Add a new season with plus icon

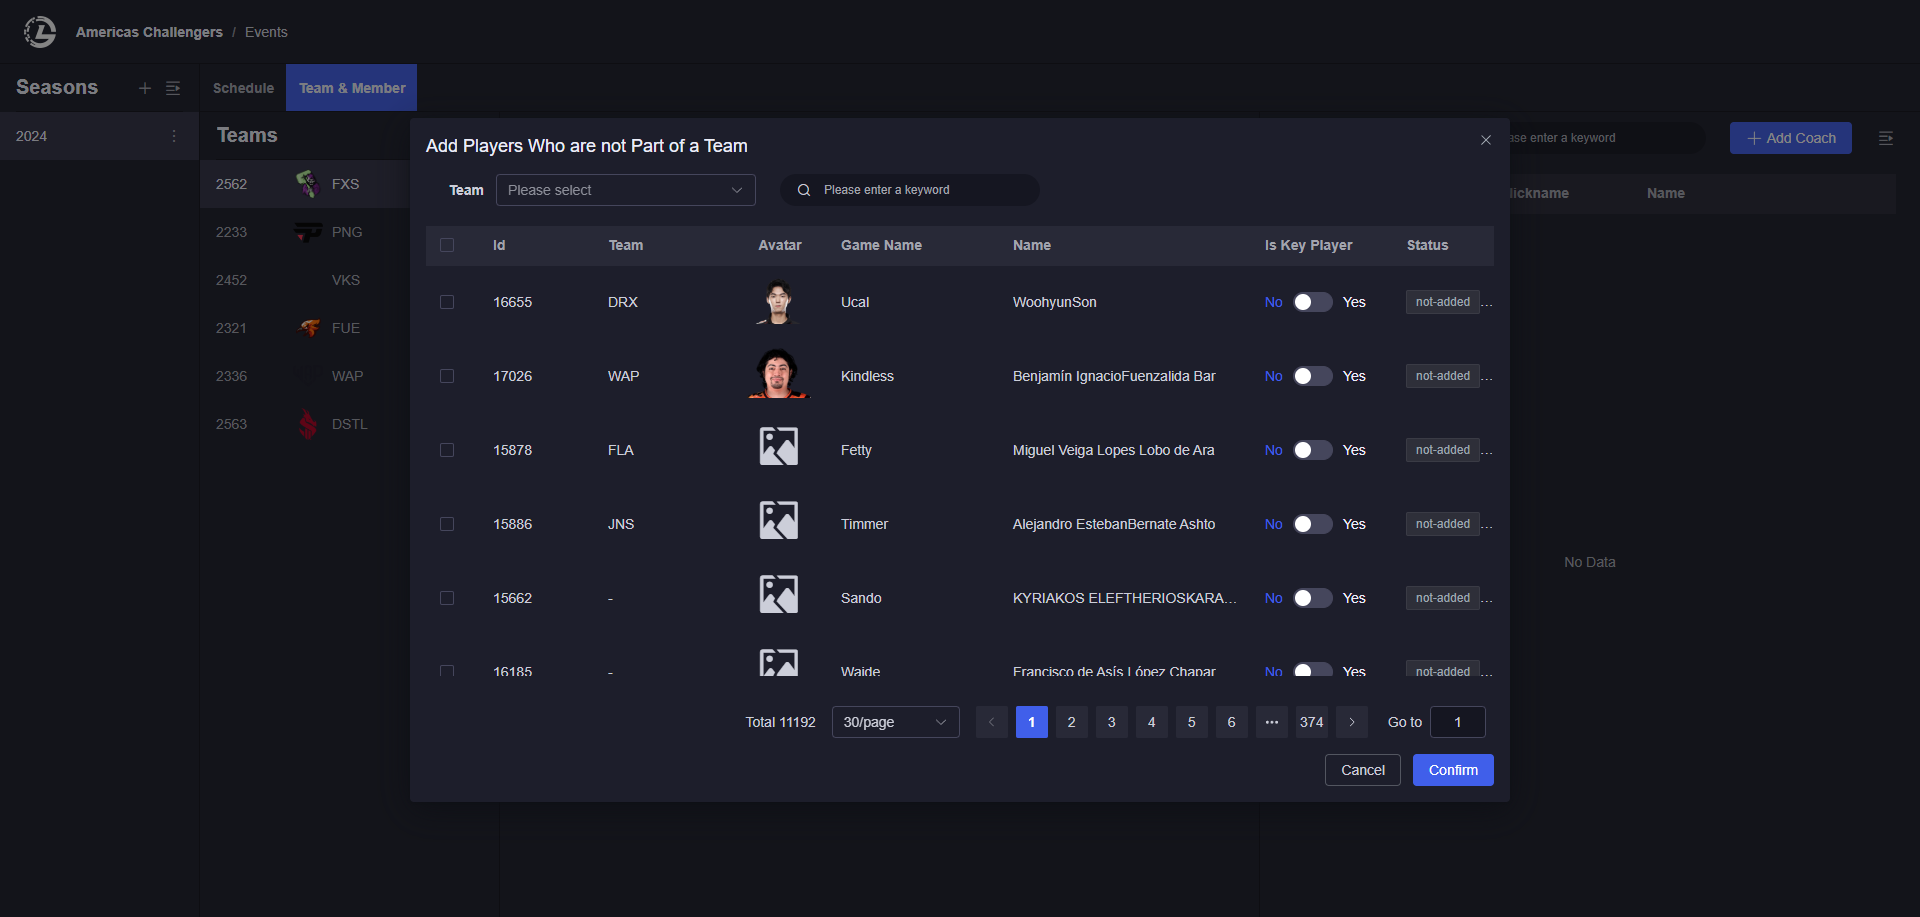145,88
